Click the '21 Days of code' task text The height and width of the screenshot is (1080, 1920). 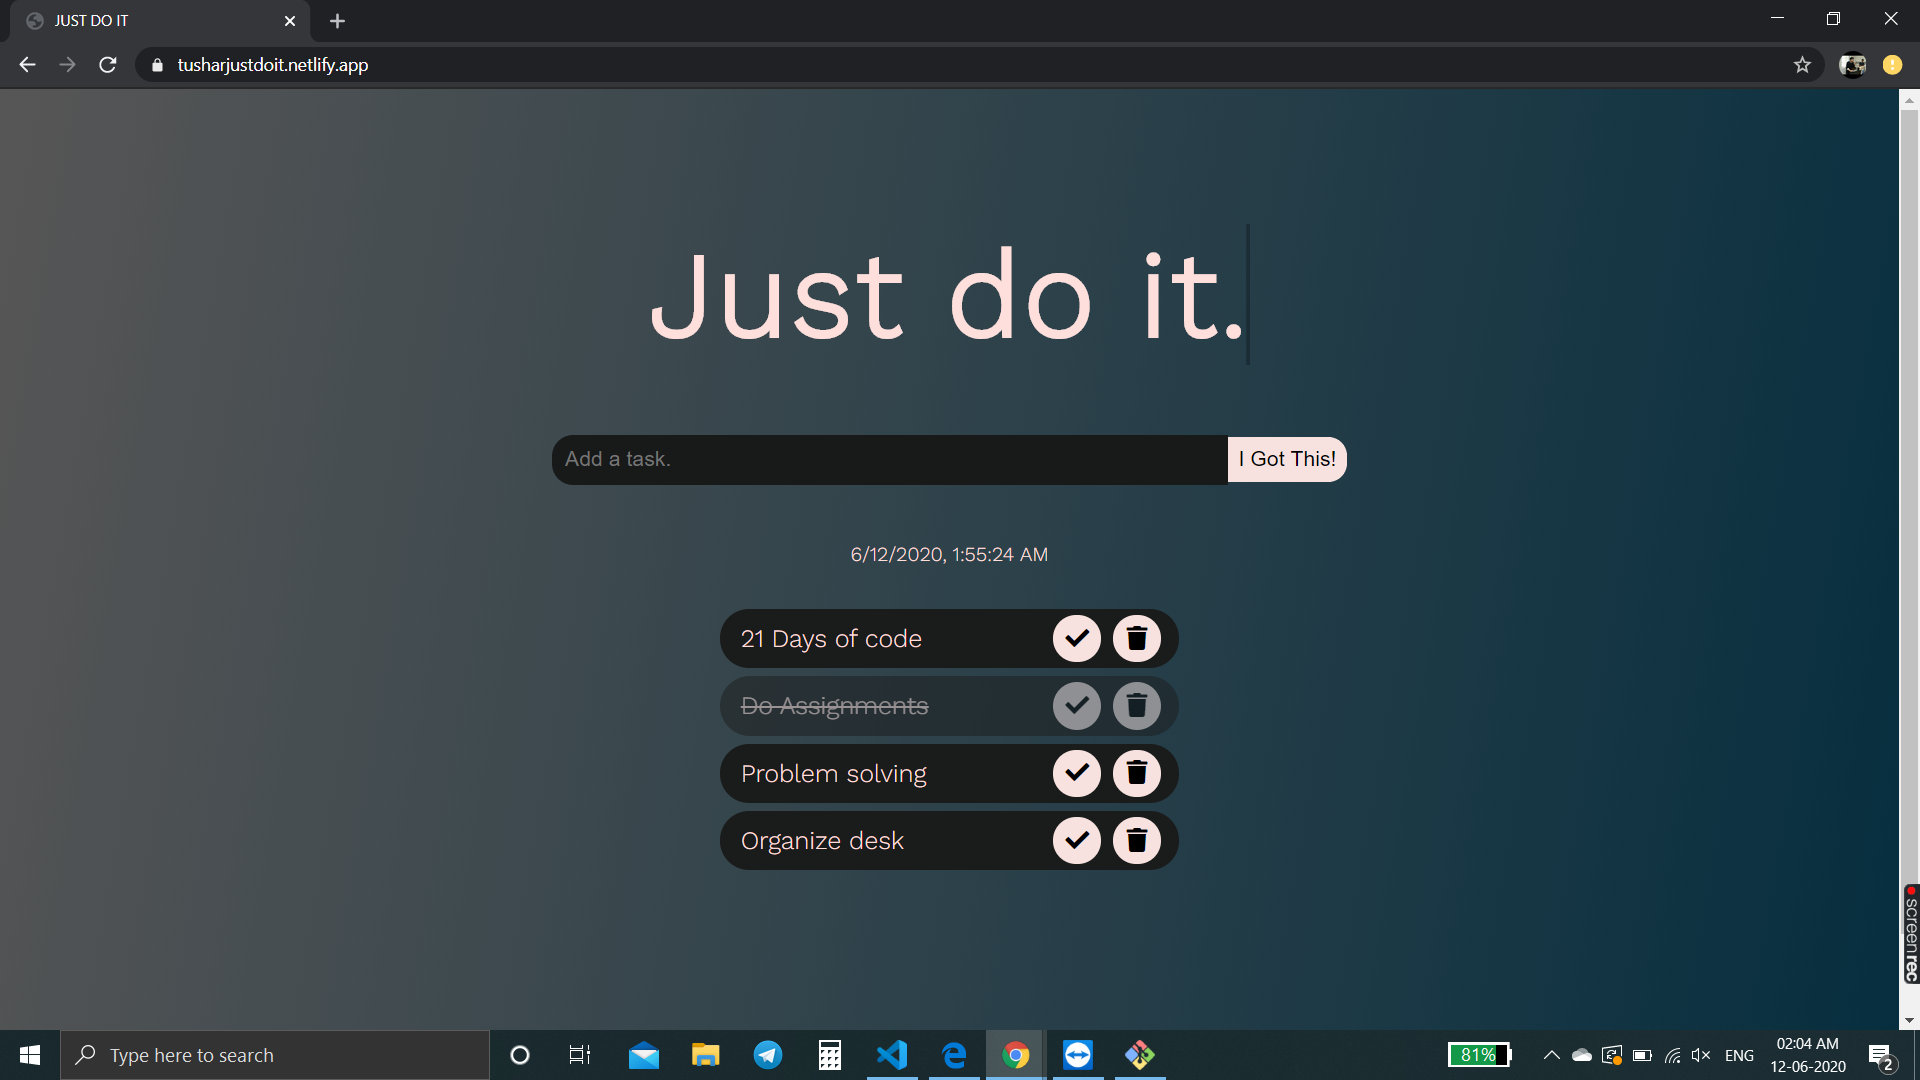(831, 639)
